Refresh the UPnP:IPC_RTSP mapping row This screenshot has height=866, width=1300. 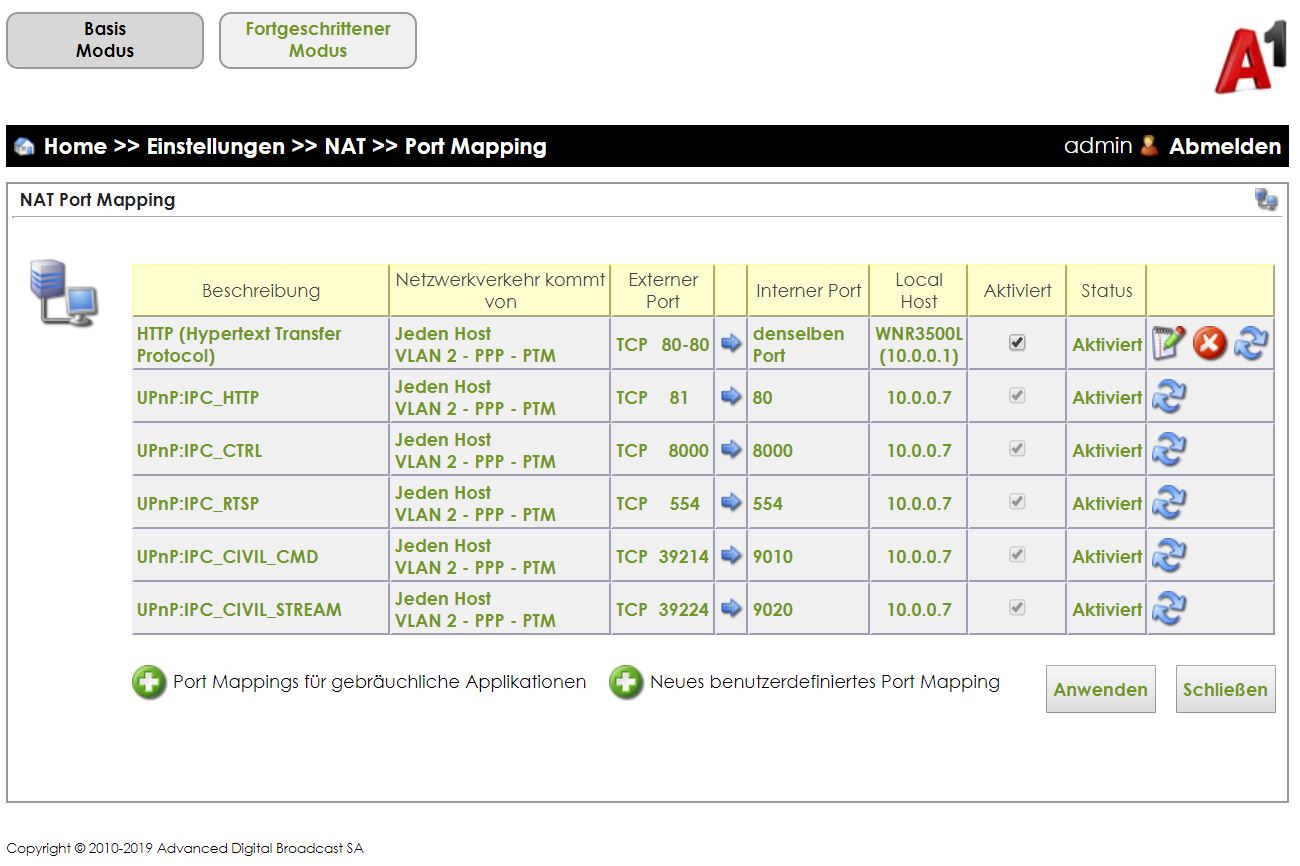1169,503
